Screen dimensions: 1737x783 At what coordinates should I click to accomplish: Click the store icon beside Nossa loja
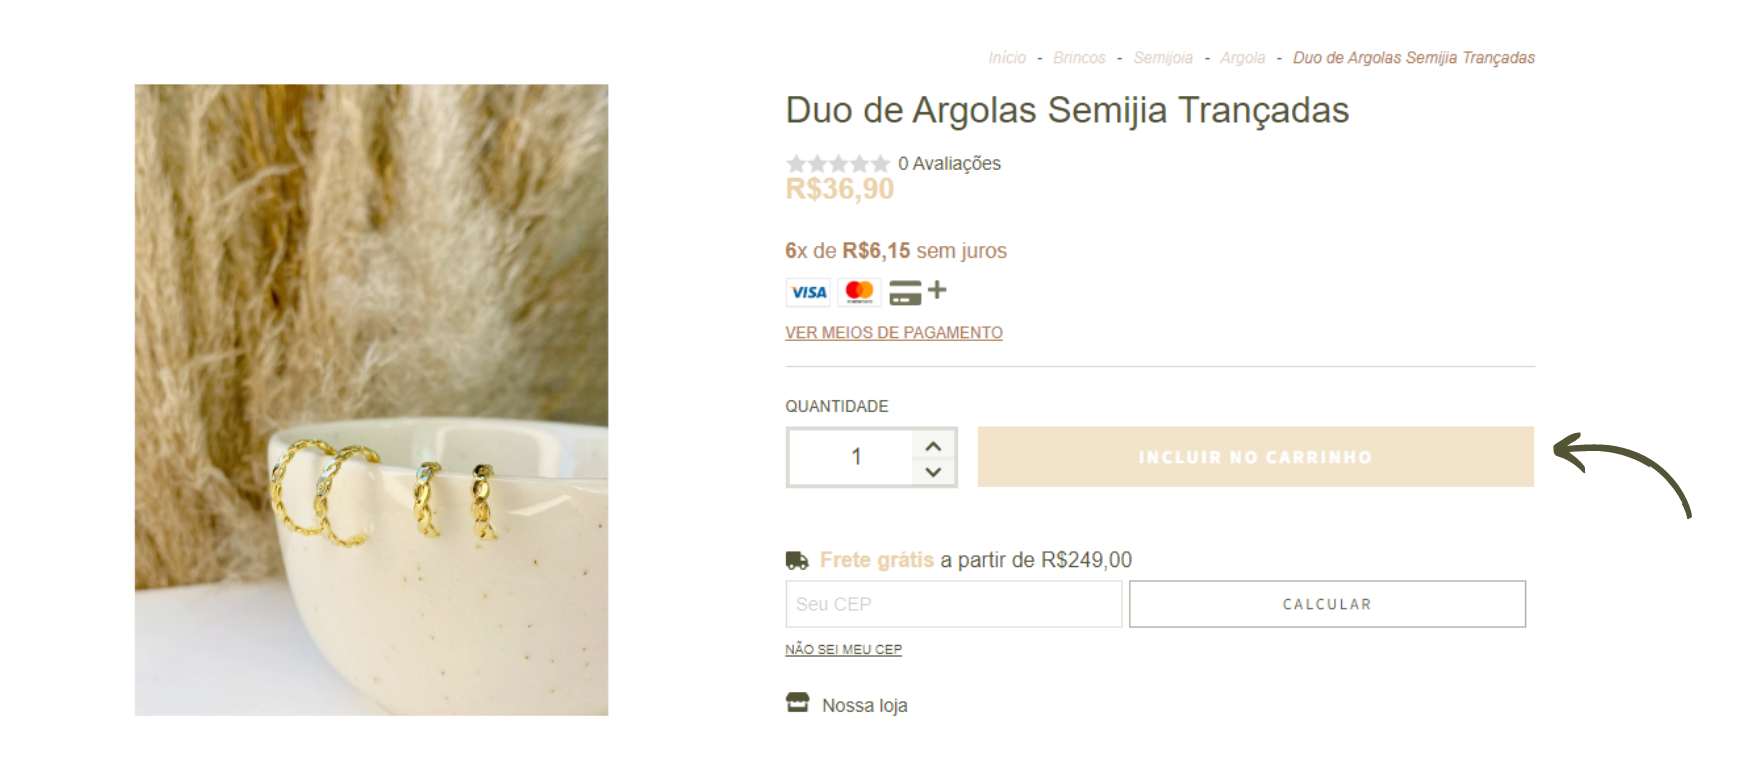(797, 702)
